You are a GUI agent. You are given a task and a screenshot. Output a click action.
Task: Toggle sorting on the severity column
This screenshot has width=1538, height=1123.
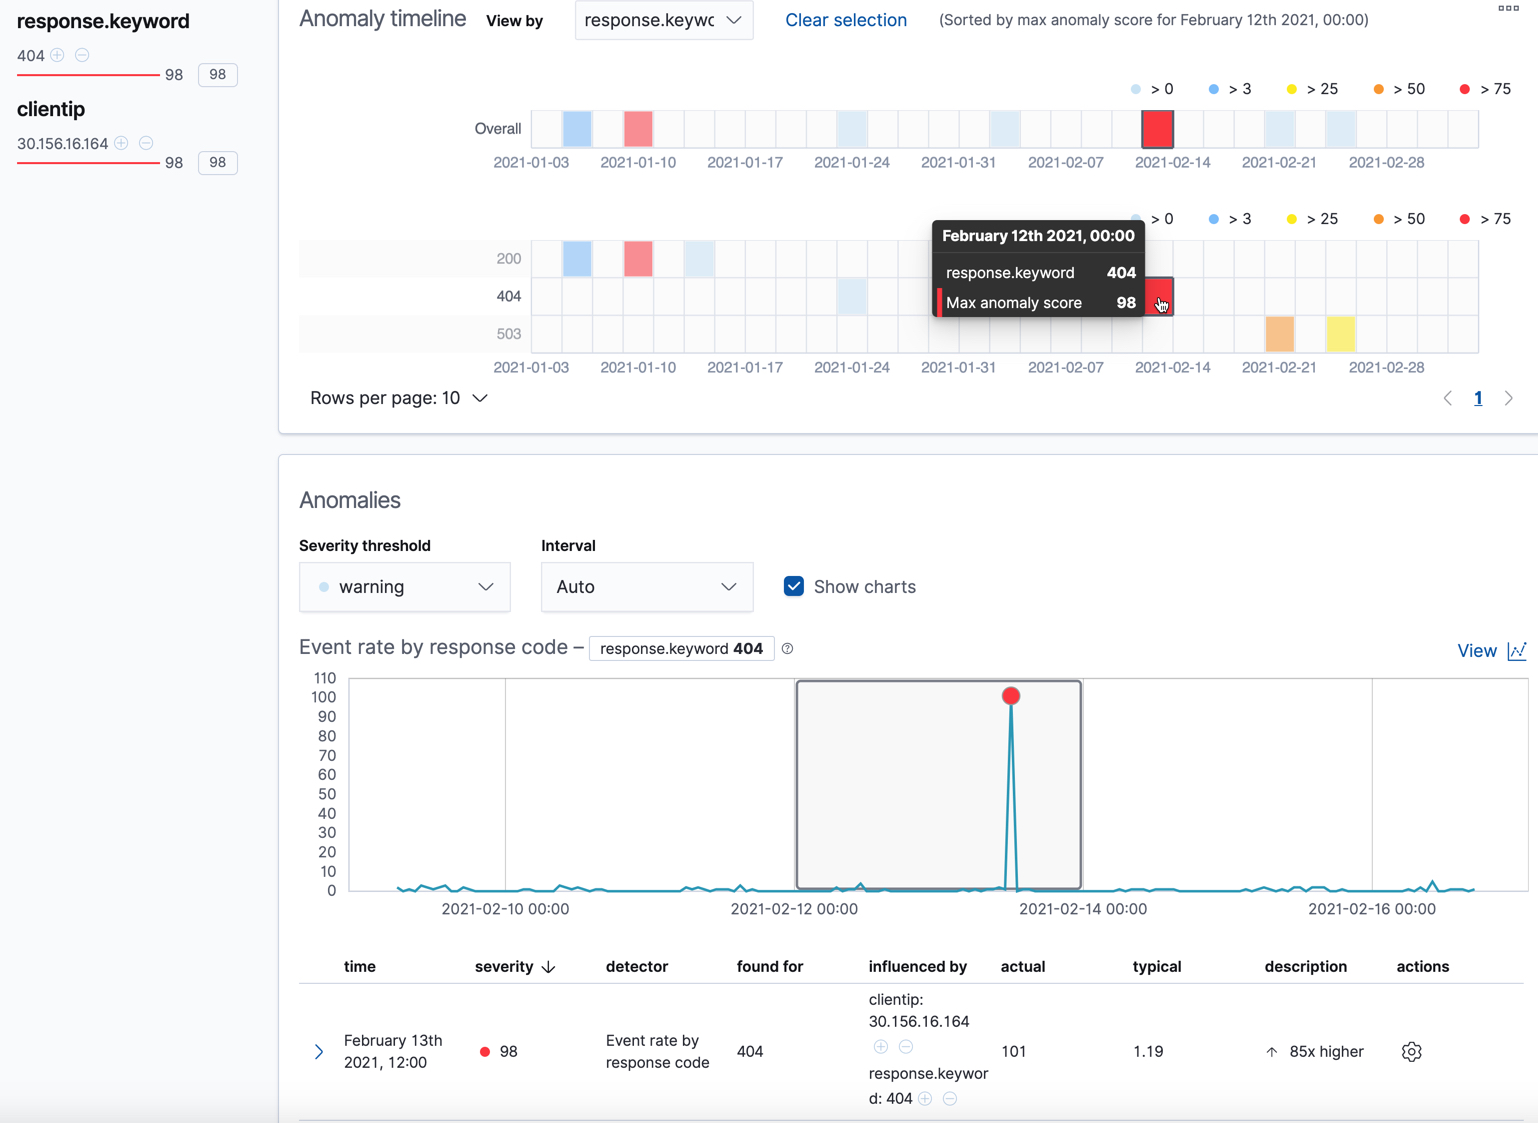point(516,967)
